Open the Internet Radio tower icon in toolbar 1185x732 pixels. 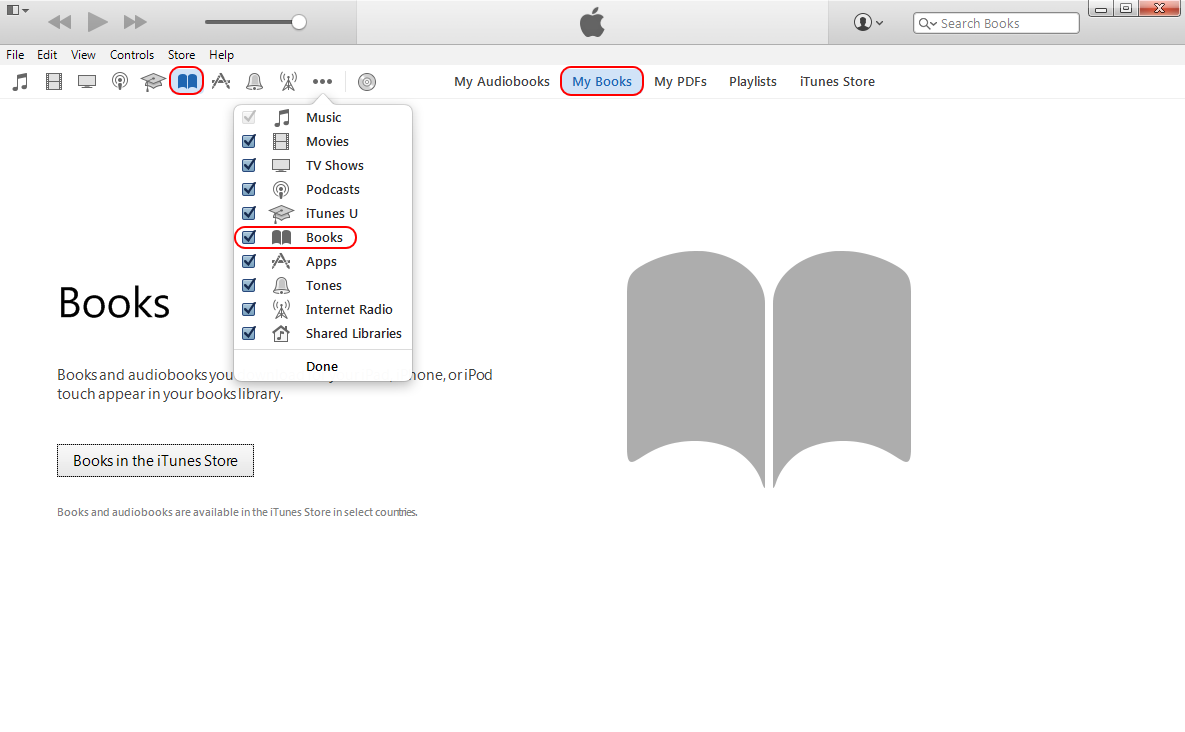pos(288,82)
